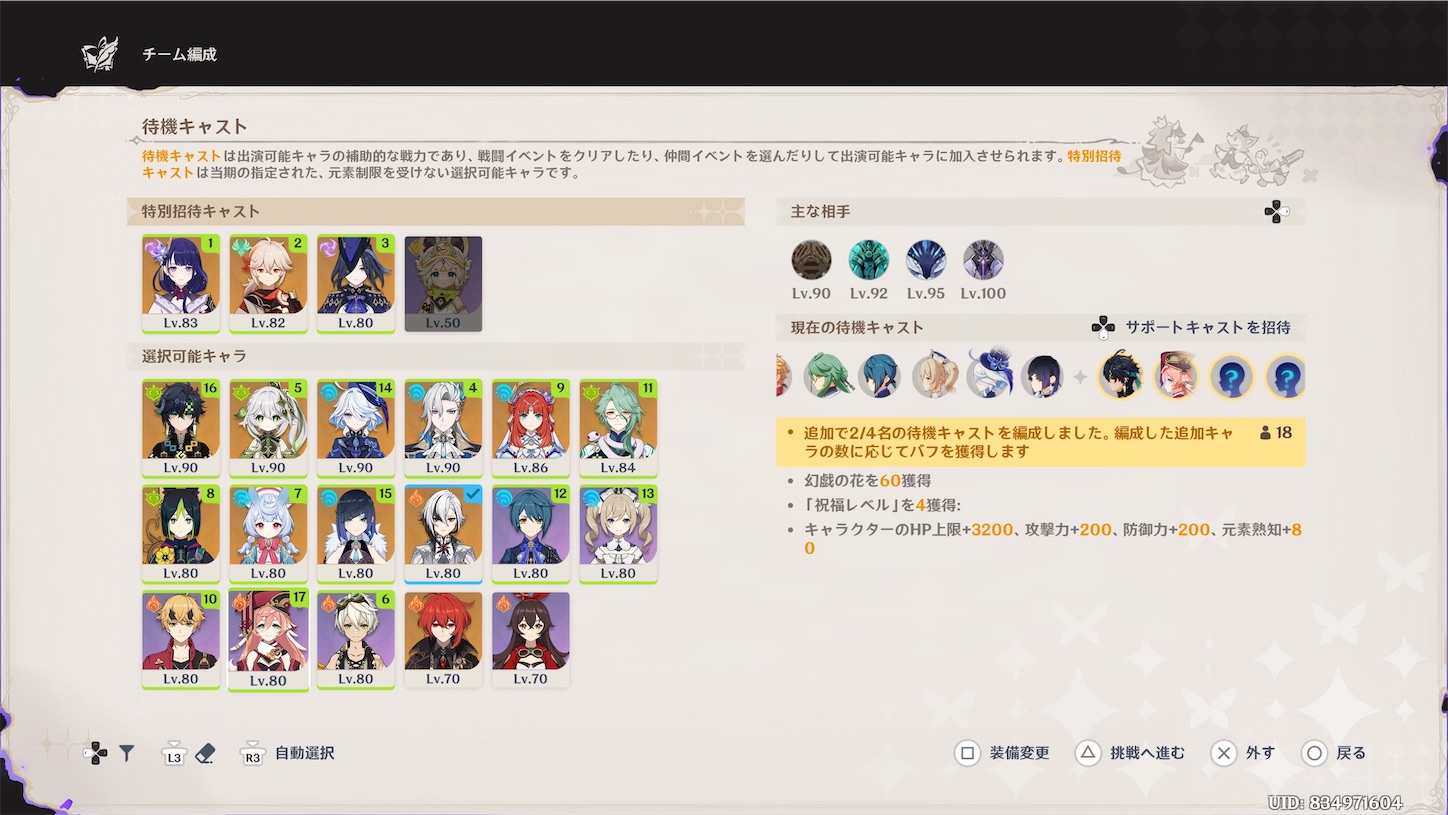Click the team formation logo icon
Viewport: 1448px width, 815px height.
[100, 54]
